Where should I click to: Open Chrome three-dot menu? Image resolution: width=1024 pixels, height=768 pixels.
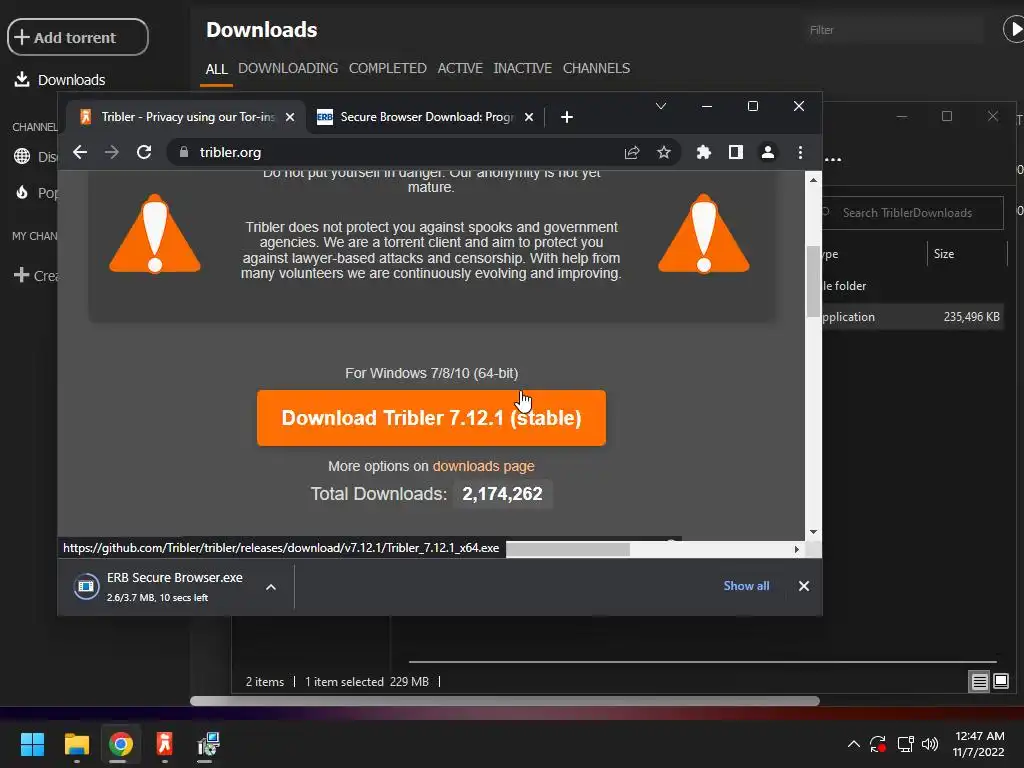click(800, 152)
